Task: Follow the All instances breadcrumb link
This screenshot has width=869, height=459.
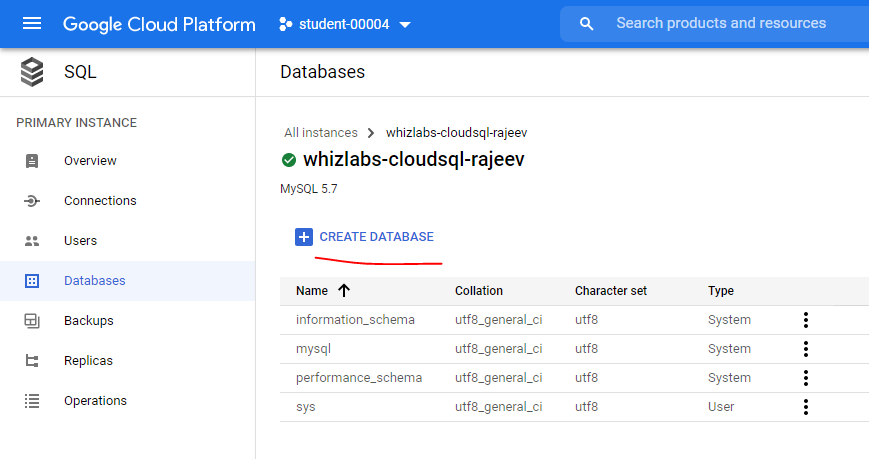Action: pos(321,133)
